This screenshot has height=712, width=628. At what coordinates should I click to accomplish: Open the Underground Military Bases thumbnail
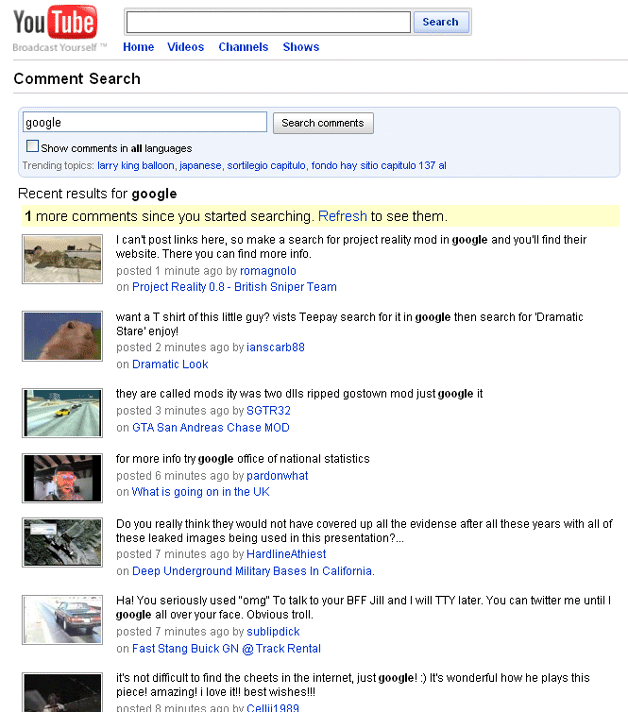coord(62,542)
